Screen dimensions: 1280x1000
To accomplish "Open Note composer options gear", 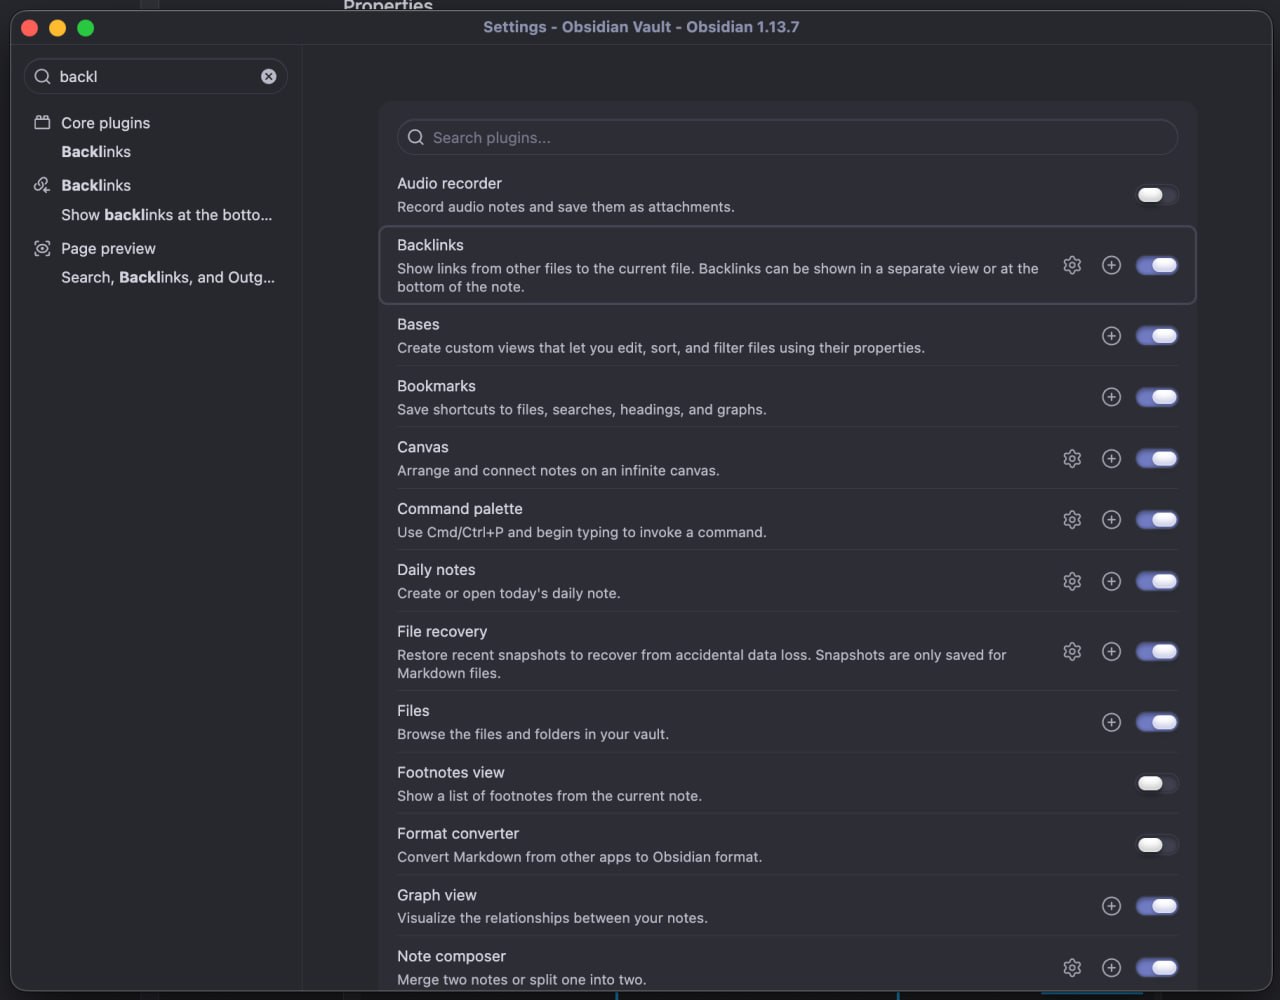I will [1072, 967].
